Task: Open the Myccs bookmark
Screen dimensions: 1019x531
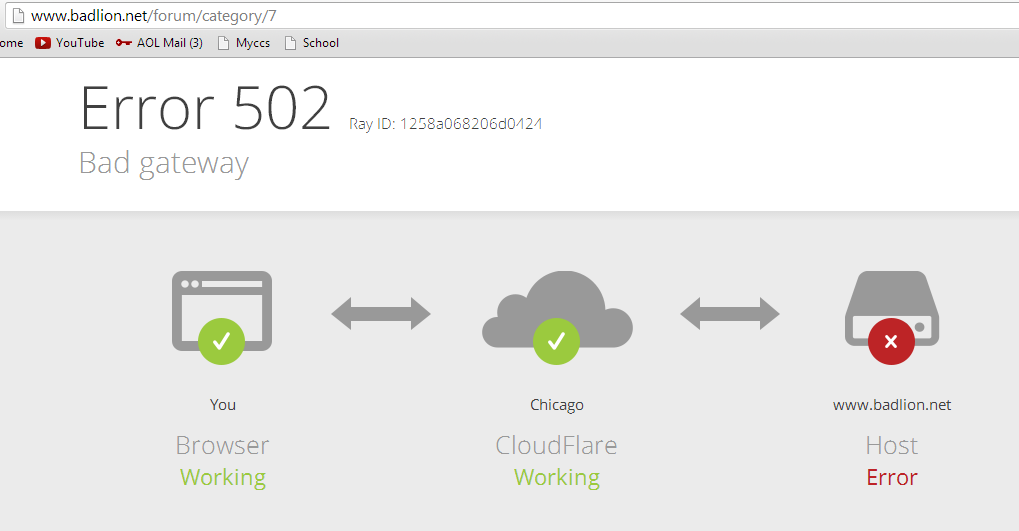Action: pos(244,43)
